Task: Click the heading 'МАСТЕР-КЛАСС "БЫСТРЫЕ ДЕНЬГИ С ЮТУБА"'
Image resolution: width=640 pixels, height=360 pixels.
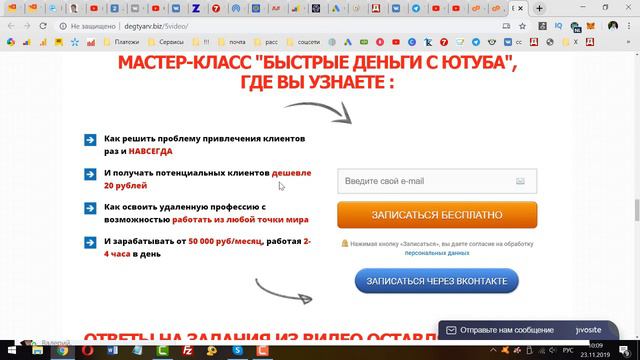Action: point(317,62)
